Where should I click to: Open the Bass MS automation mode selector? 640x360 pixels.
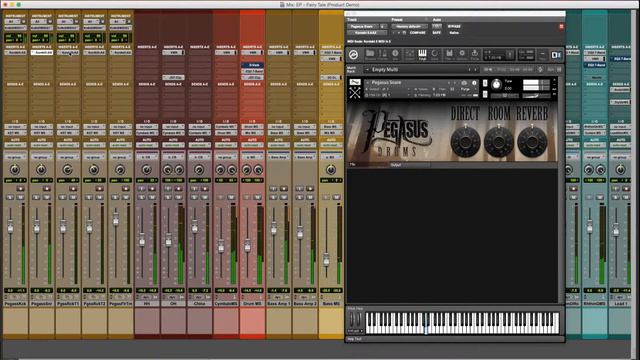click(x=331, y=145)
